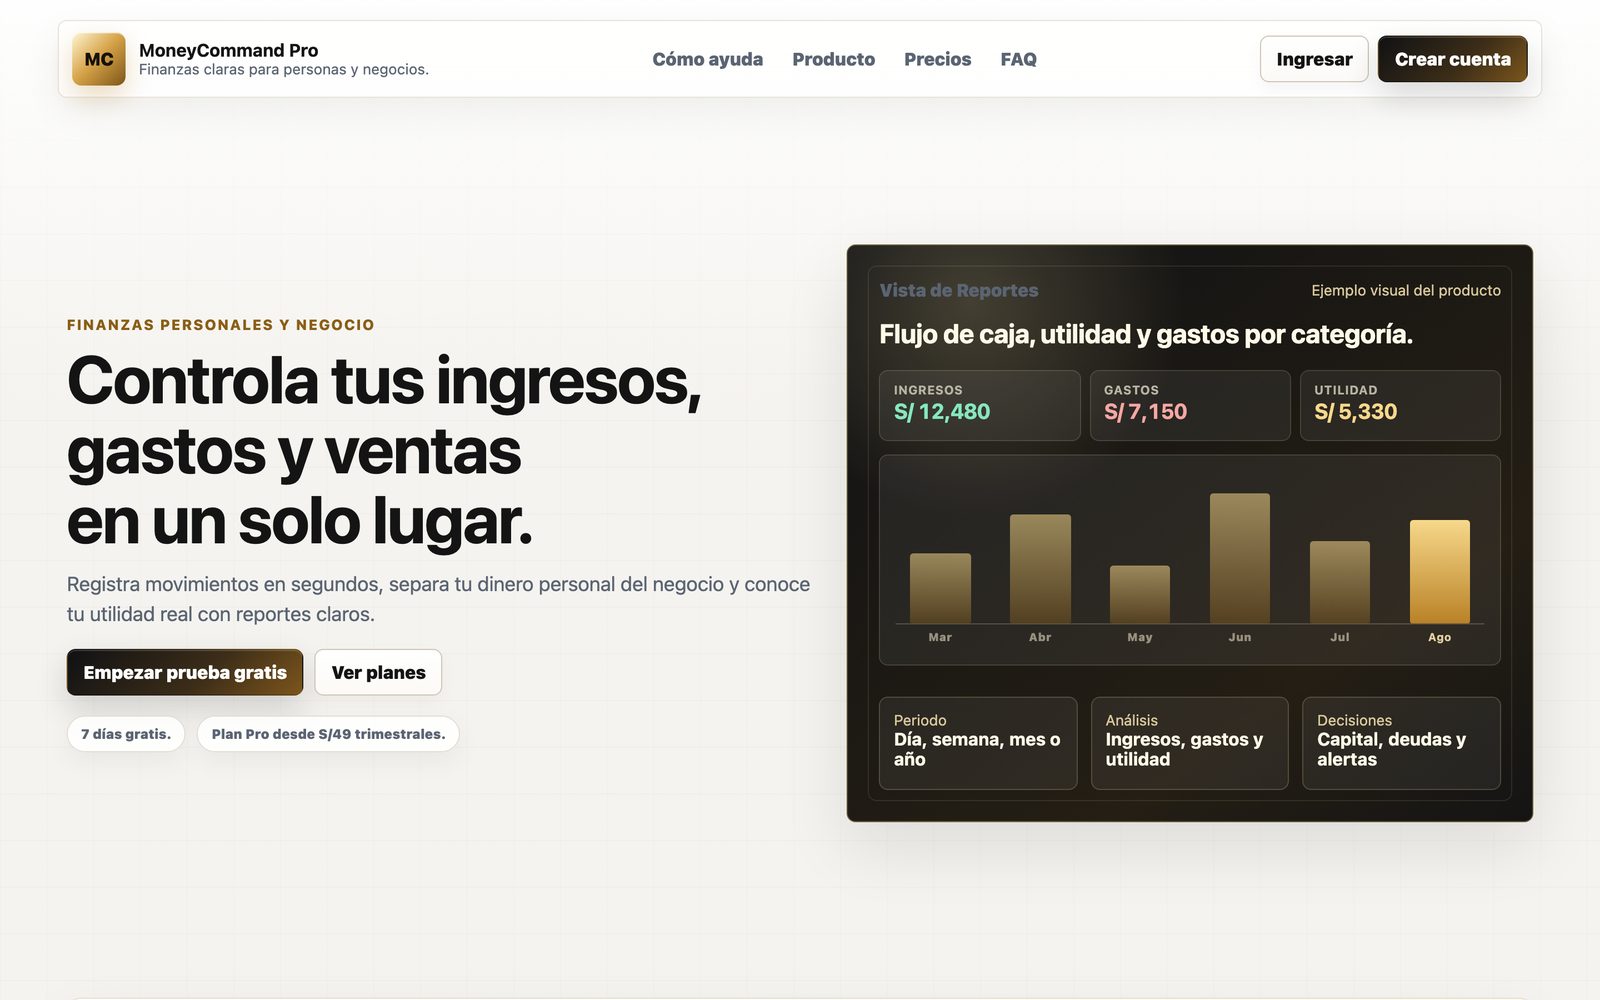Click the Ingresar button
This screenshot has width=1600, height=1000.
1314,59
